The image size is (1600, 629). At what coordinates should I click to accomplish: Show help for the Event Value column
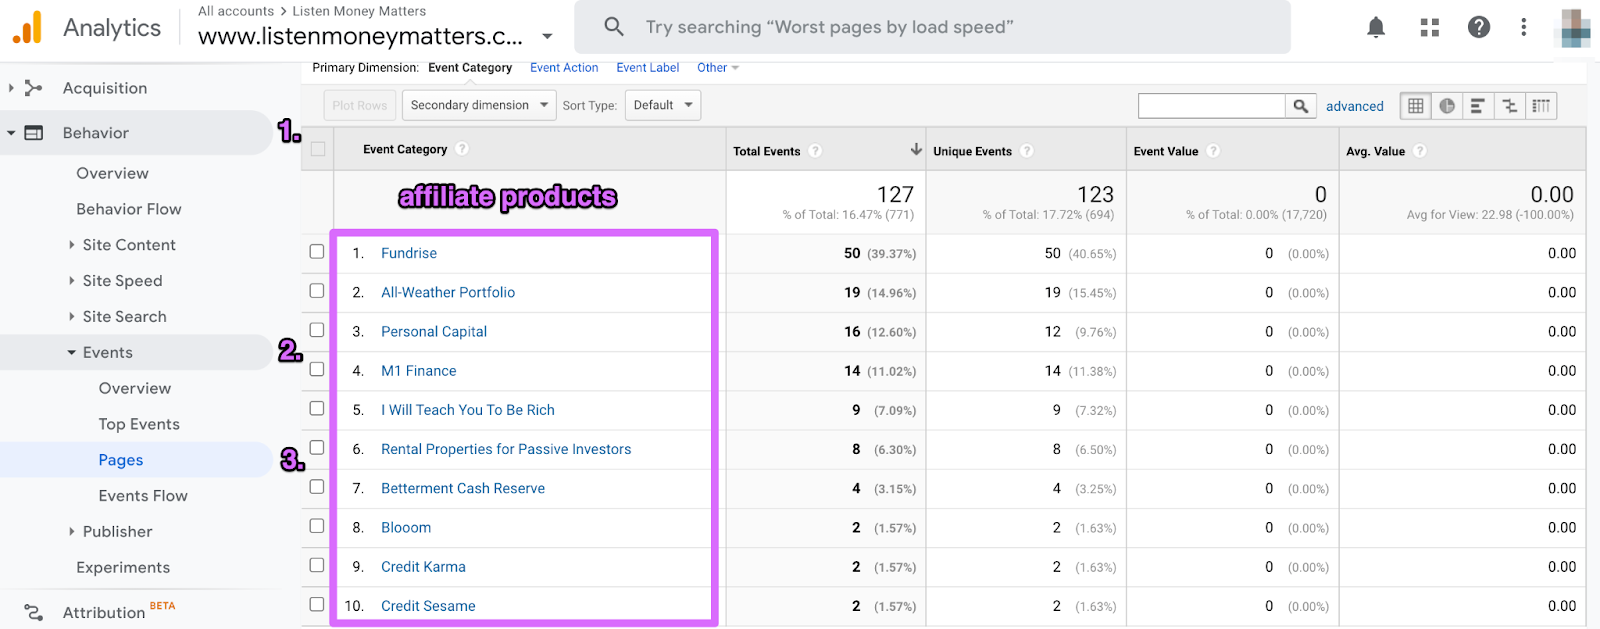1213,151
